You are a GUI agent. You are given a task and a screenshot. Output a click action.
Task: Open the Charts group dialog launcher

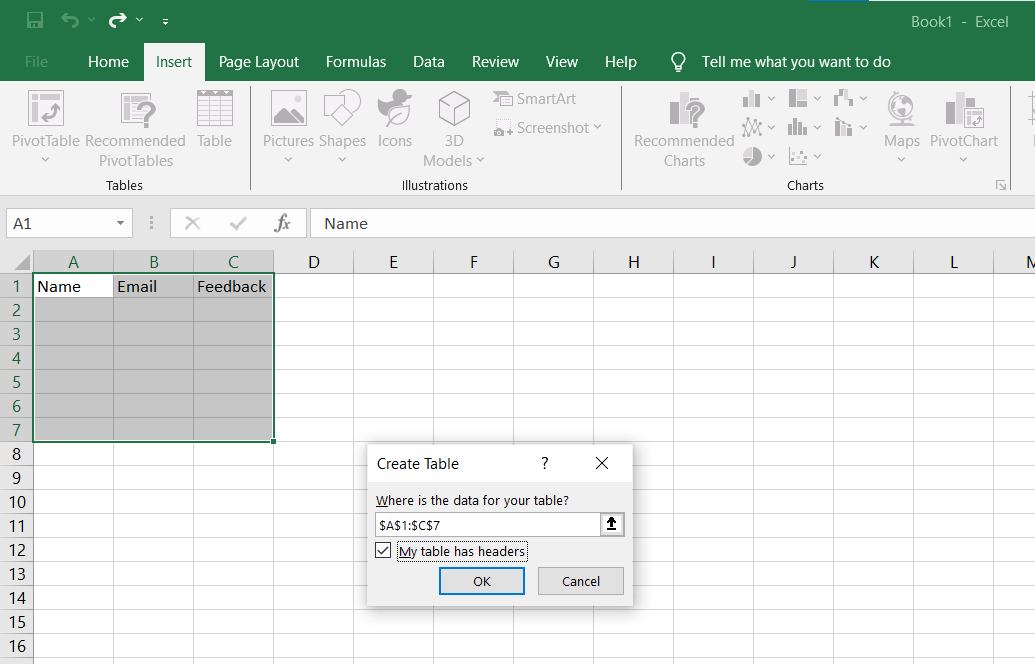pyautogui.click(x=1001, y=185)
